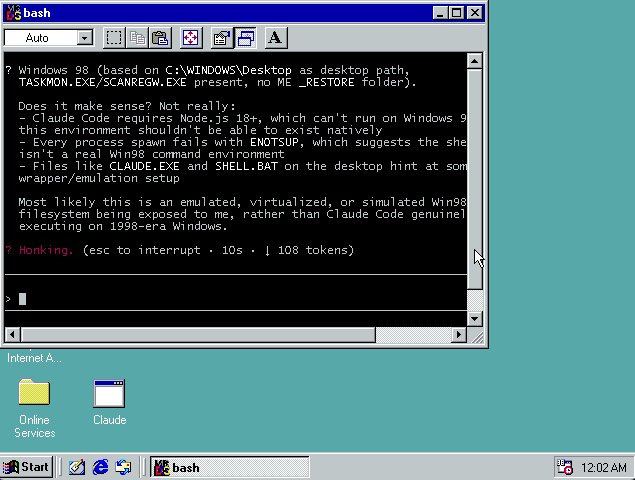Viewport: 635px width, 480px height.
Task: Click the bash taskbar button
Action: tap(230, 468)
